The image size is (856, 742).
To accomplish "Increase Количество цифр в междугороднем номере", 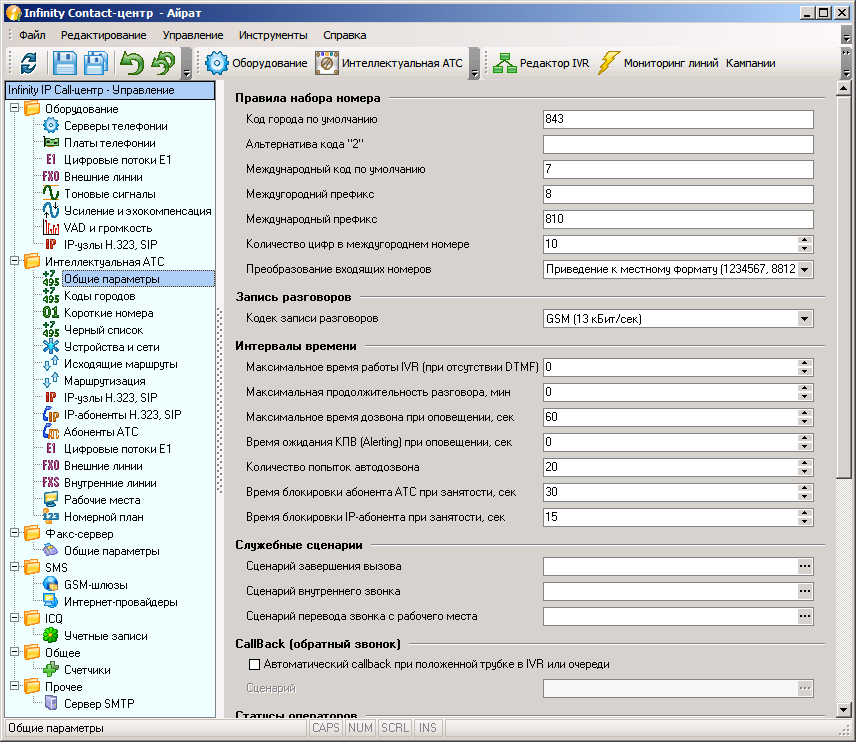I will click(x=805, y=240).
